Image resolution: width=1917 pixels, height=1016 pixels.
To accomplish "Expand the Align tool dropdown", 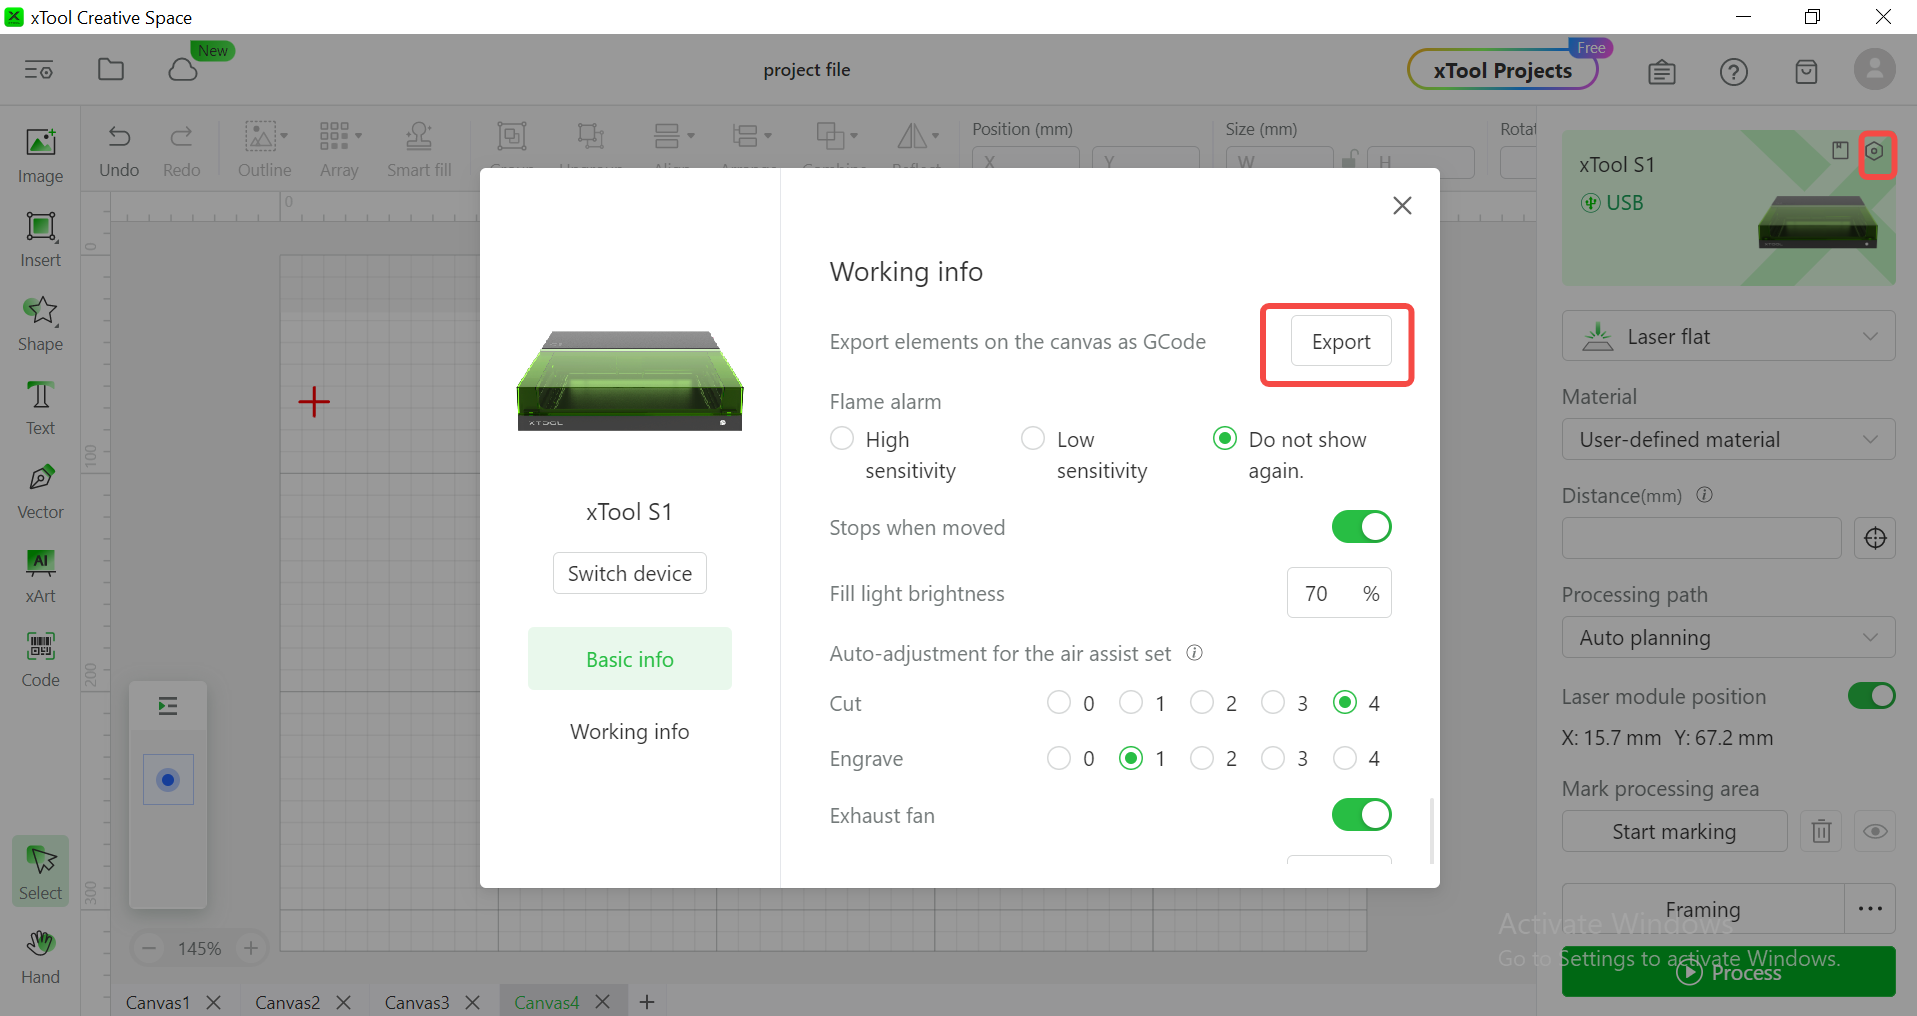I will [690, 136].
